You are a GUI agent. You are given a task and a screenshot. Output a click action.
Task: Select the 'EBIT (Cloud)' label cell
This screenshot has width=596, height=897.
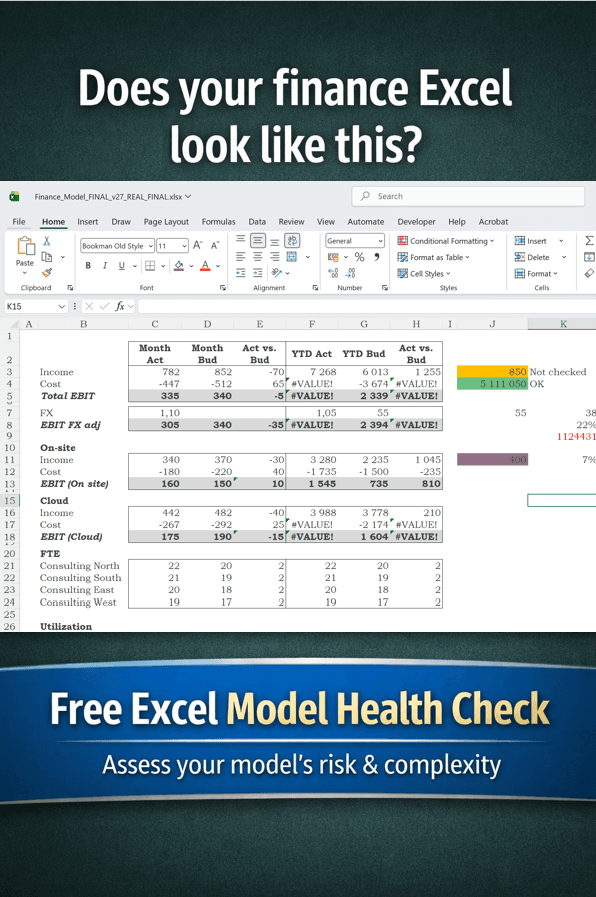[x=71, y=537]
